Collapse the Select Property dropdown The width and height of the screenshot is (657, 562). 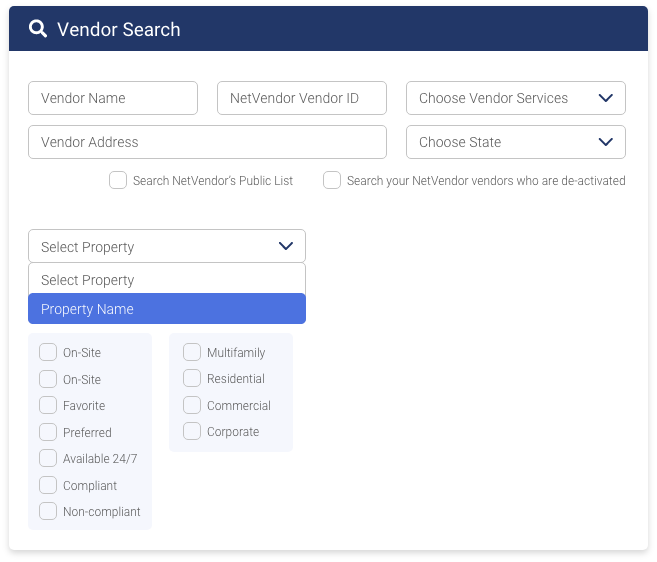tap(167, 246)
